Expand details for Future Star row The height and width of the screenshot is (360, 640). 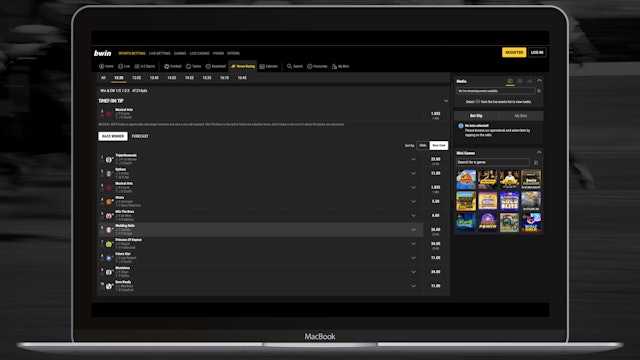click(413, 258)
